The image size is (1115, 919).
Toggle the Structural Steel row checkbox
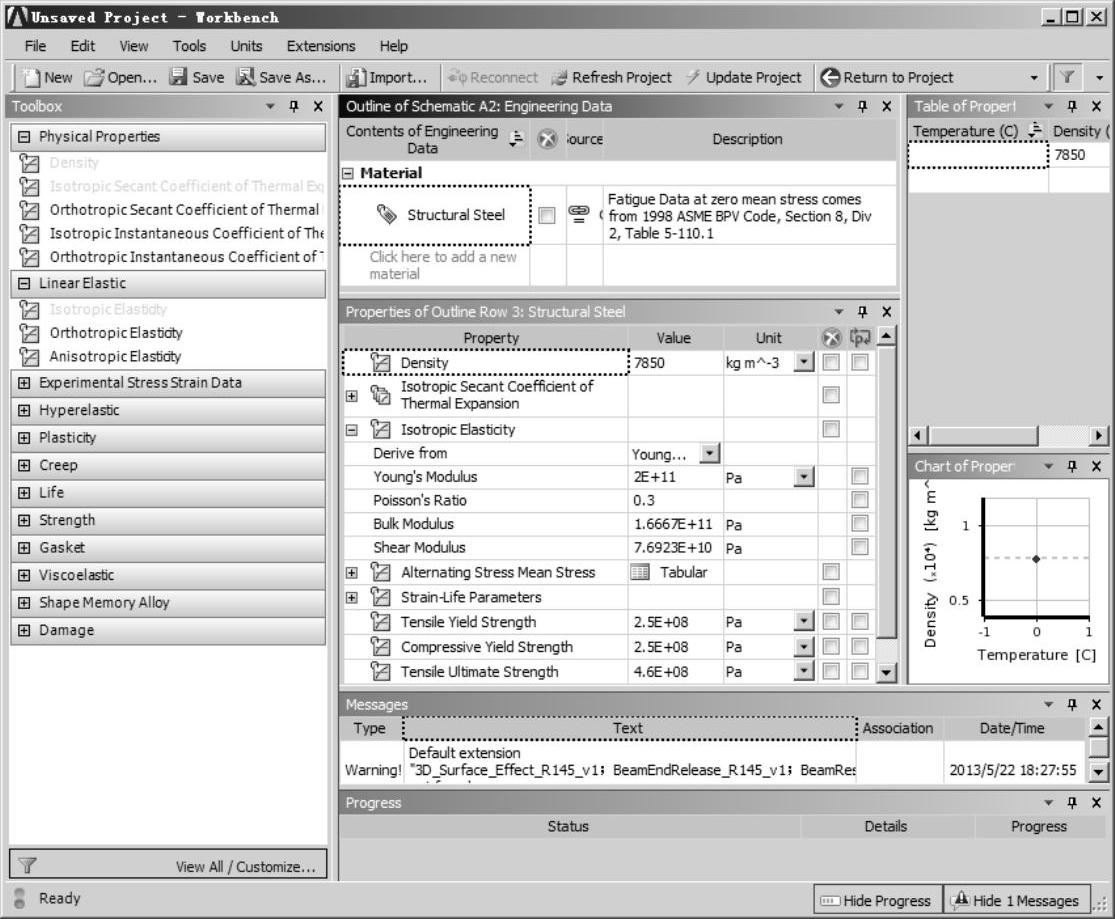point(547,215)
